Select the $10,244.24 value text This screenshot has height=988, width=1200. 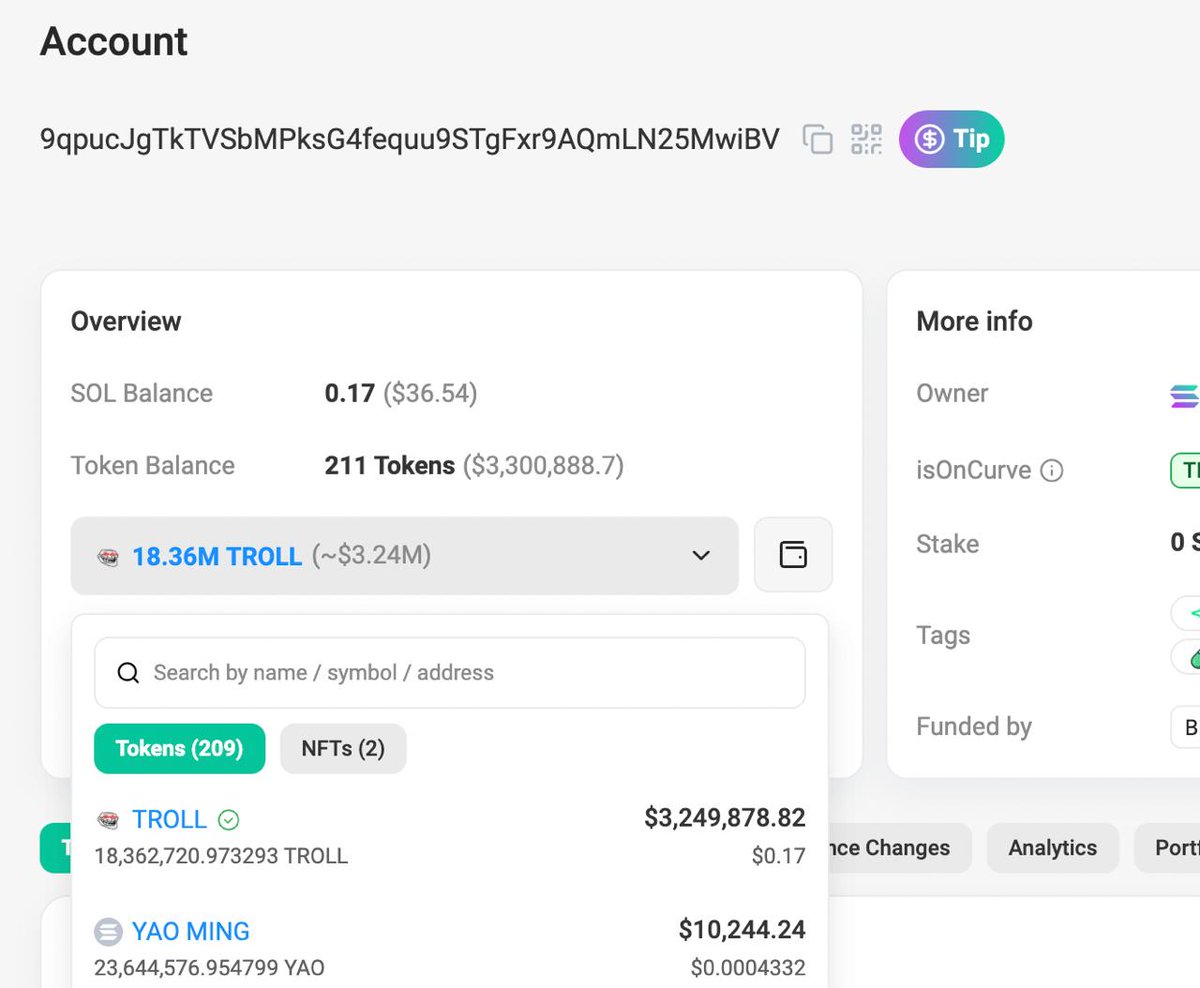coord(742,930)
